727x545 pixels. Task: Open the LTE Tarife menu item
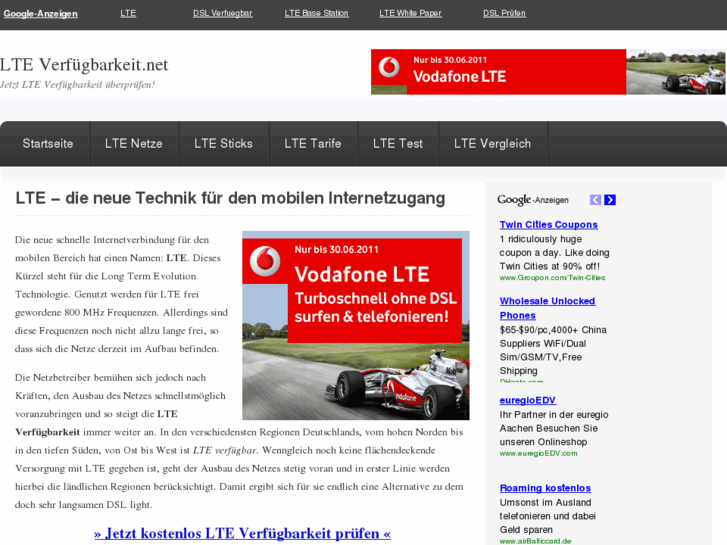(x=313, y=144)
